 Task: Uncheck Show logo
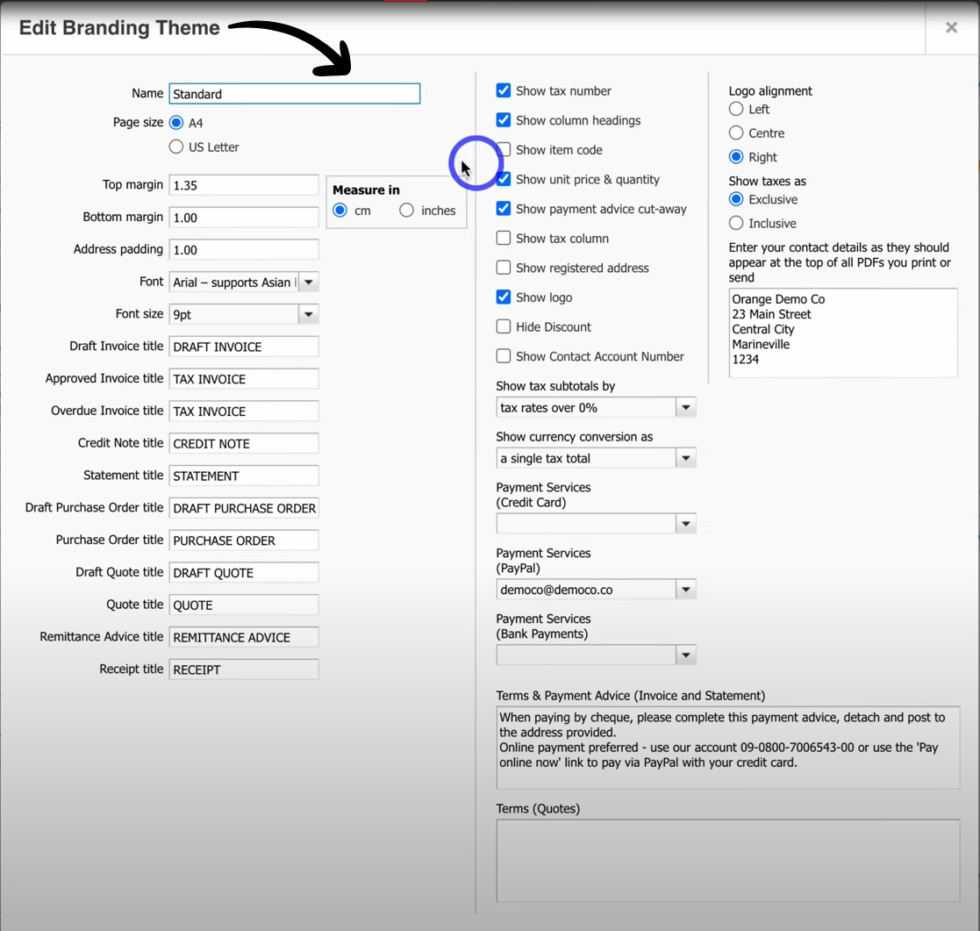click(x=503, y=297)
